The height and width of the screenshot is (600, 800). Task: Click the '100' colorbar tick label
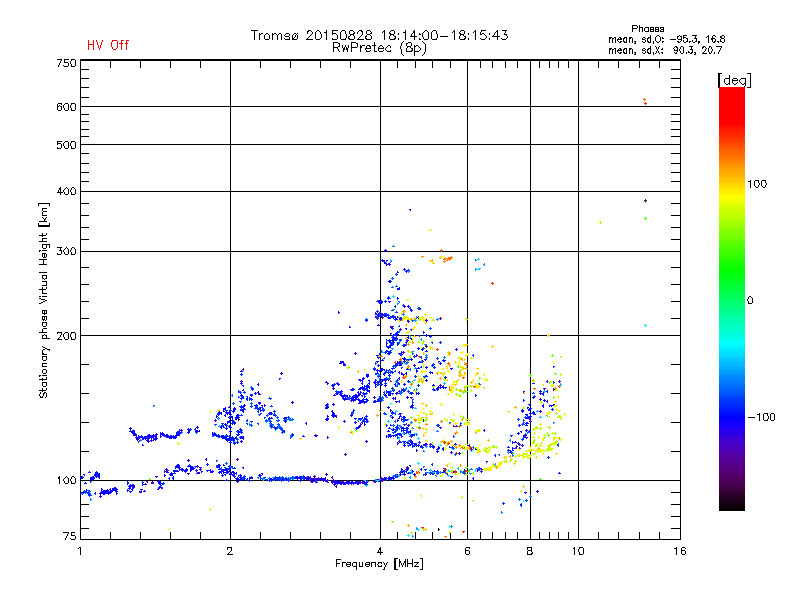pyautogui.click(x=757, y=184)
